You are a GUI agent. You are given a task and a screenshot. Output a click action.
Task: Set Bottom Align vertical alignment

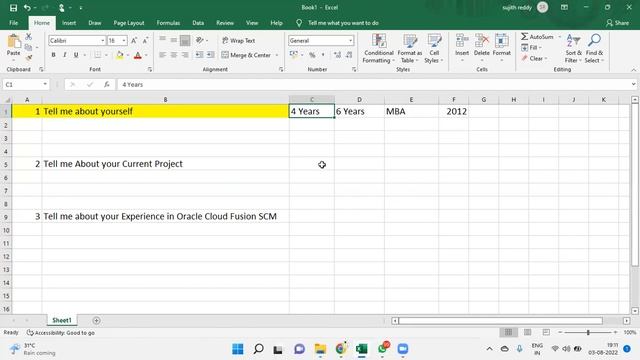point(185,40)
